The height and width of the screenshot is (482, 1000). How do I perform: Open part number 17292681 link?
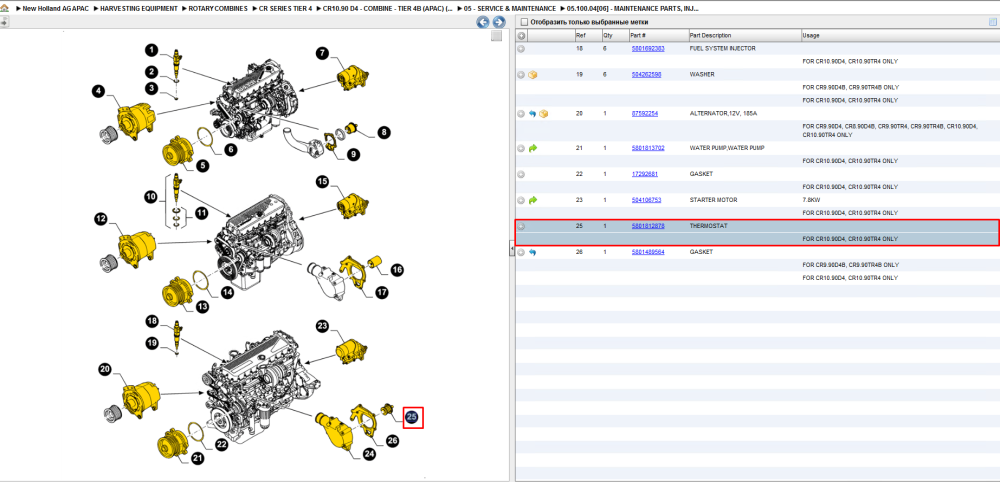pyautogui.click(x=644, y=174)
